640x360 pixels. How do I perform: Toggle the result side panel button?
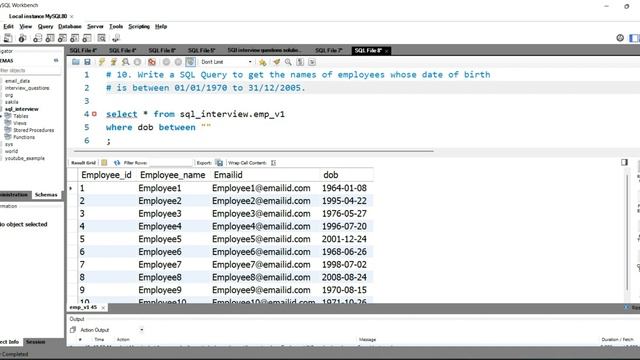coord(624,162)
